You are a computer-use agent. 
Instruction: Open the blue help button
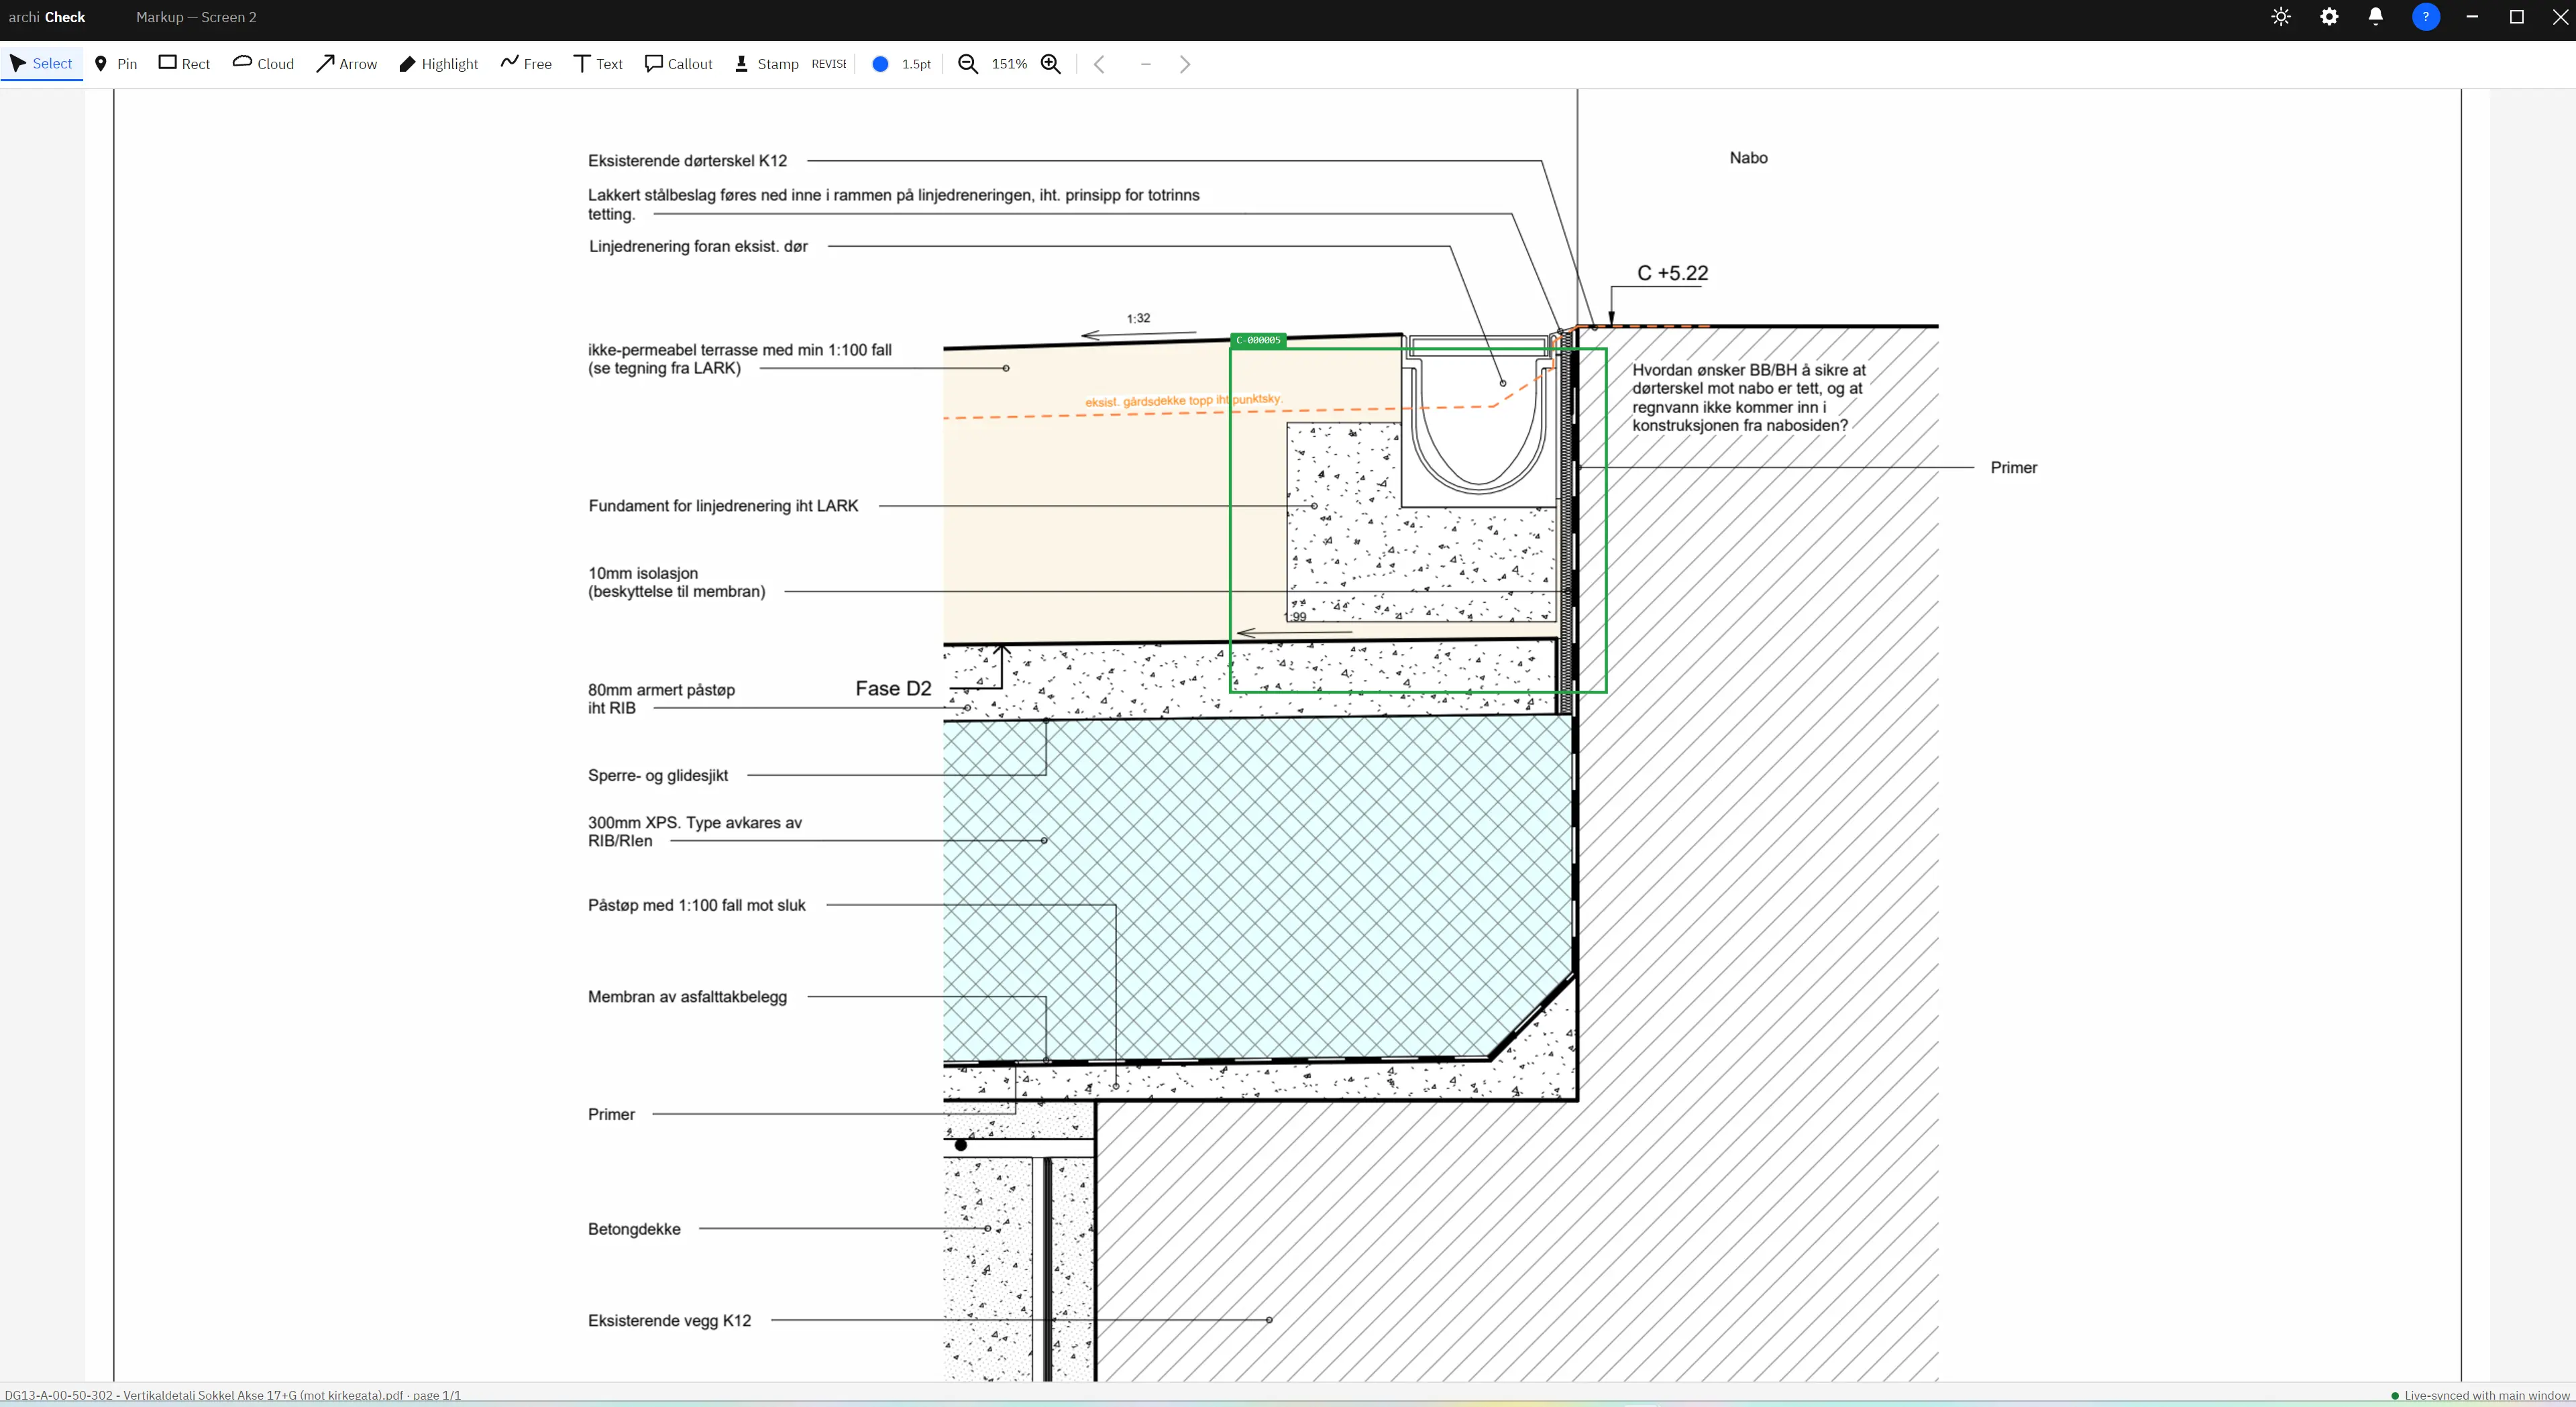(2426, 17)
